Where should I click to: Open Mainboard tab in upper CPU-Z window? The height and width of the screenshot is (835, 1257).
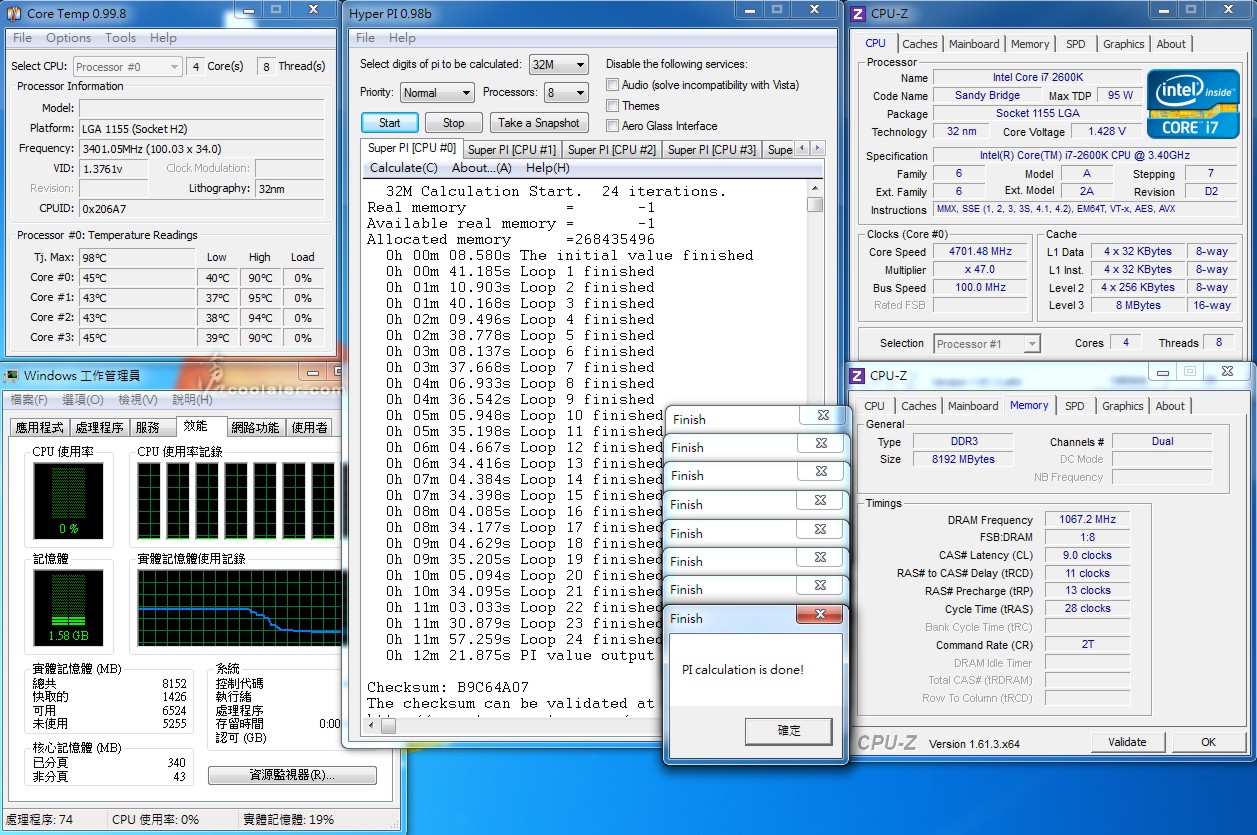click(974, 44)
